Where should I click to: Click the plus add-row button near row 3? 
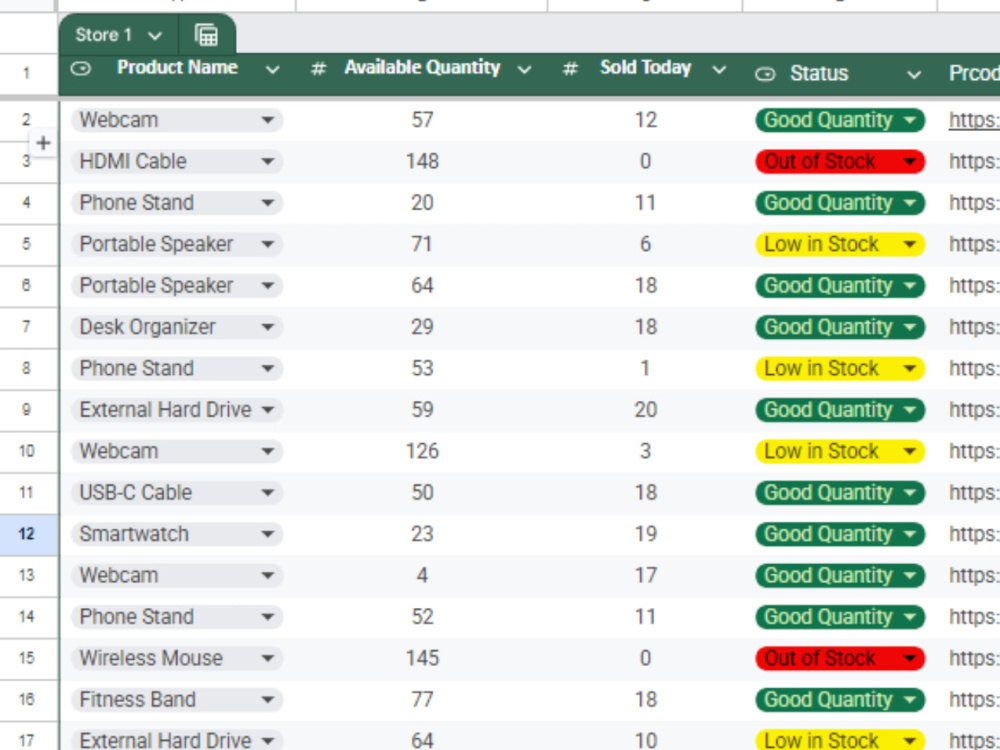click(43, 143)
